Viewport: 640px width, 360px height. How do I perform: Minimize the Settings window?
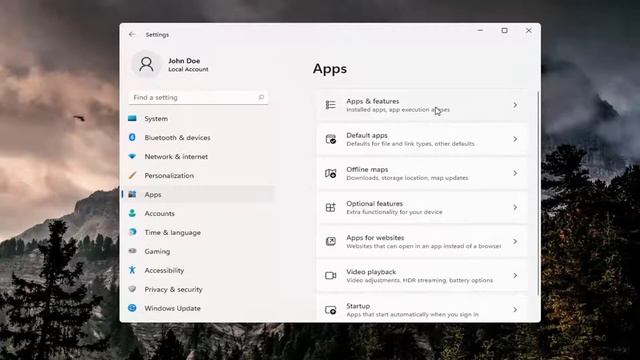[x=480, y=30]
